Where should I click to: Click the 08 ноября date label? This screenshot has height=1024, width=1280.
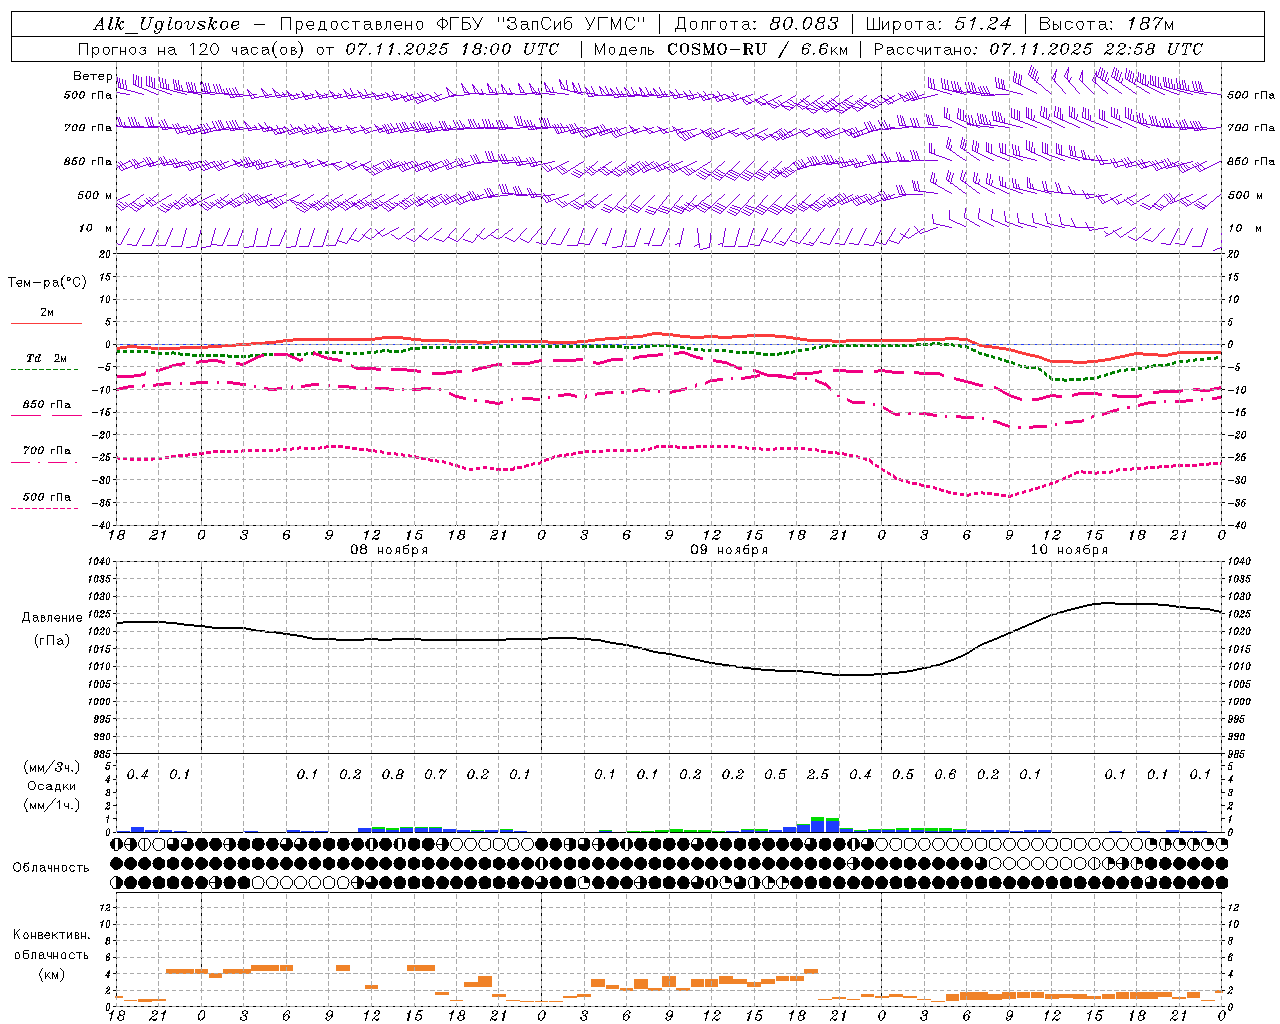click(389, 550)
